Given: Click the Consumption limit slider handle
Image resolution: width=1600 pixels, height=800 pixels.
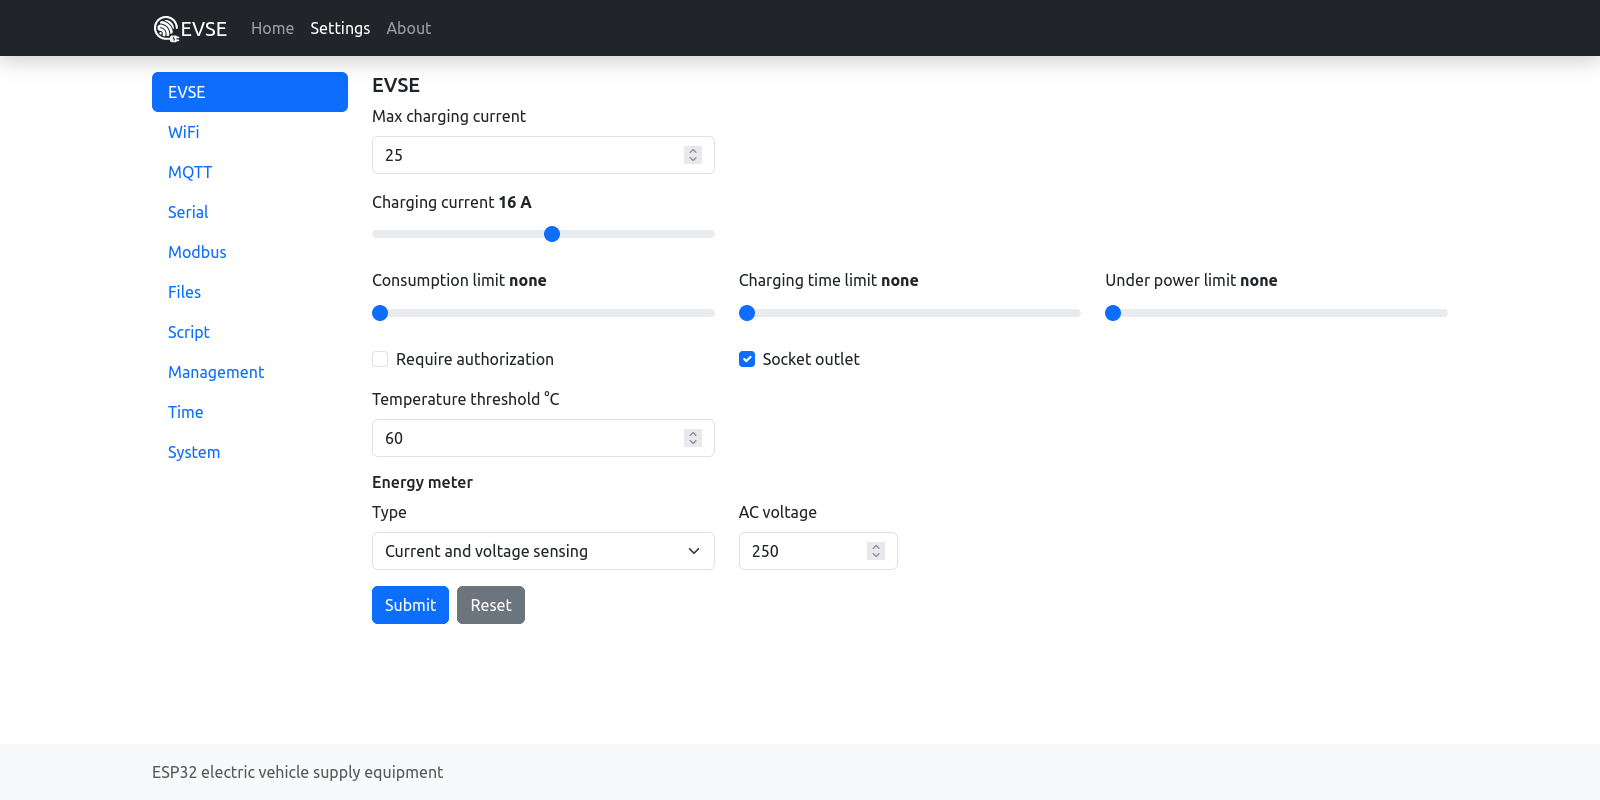Looking at the screenshot, I should point(380,313).
